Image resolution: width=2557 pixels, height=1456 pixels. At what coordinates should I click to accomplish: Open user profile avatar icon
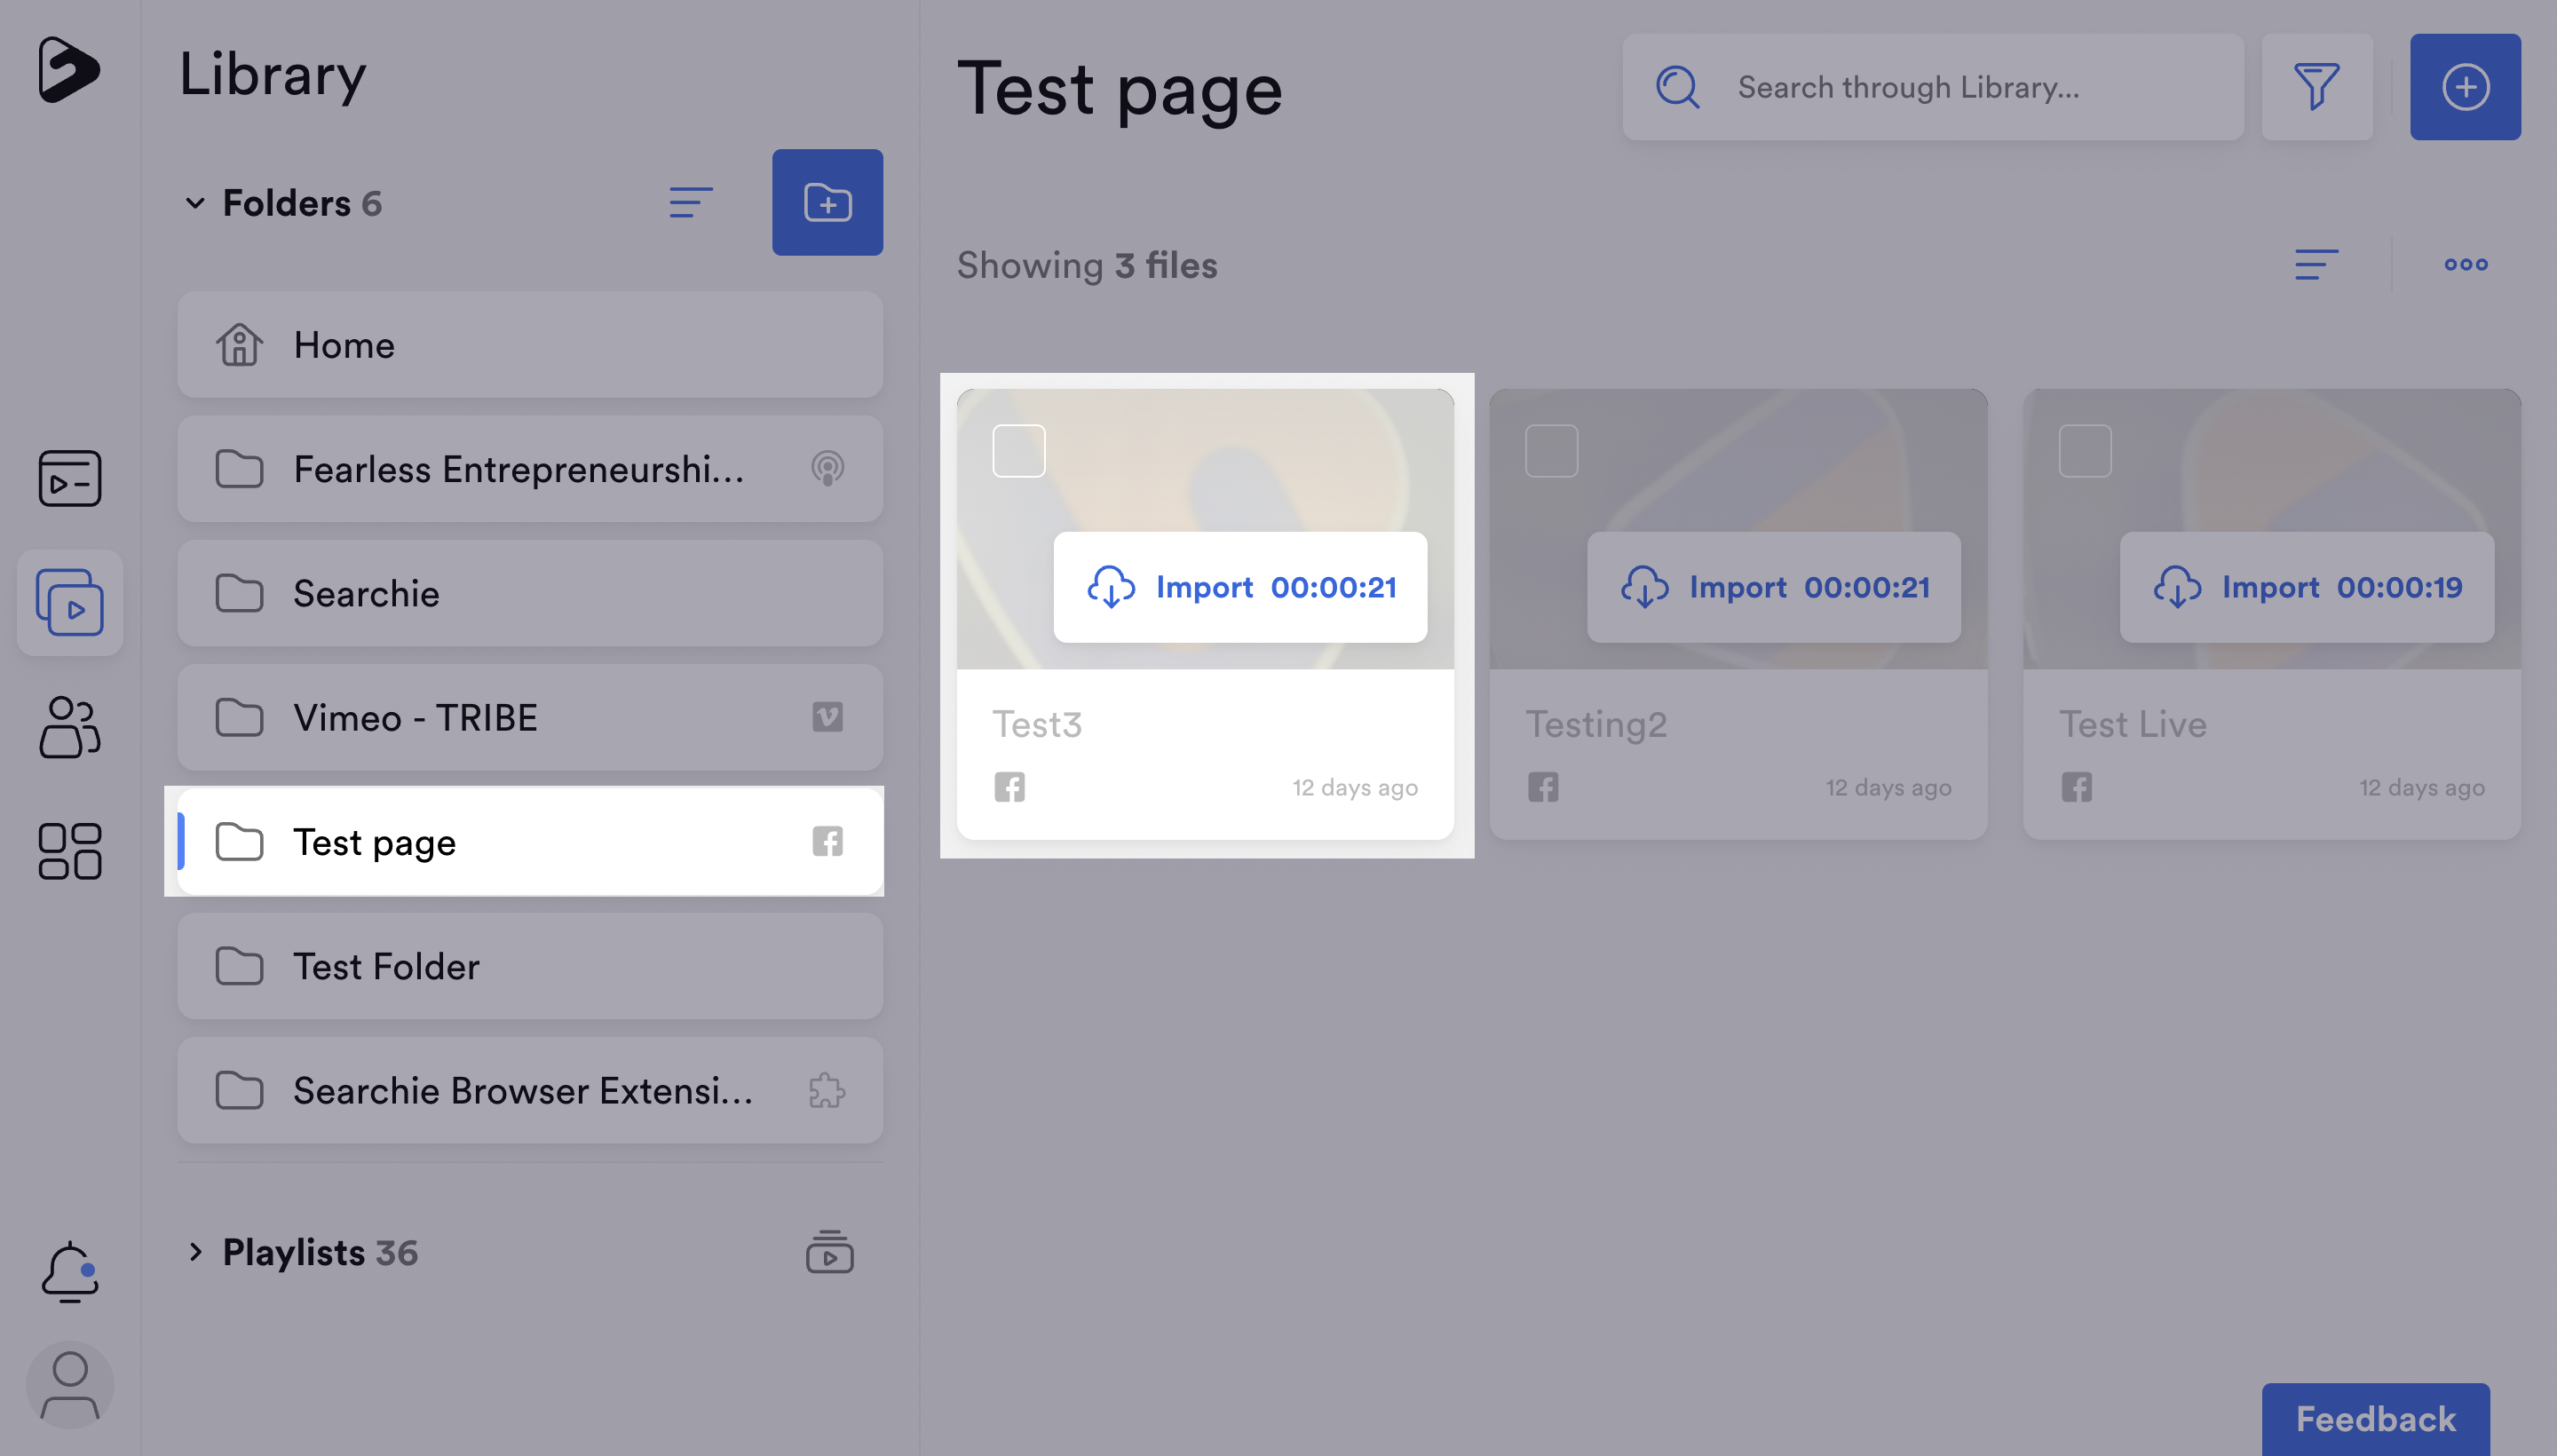[x=69, y=1385]
